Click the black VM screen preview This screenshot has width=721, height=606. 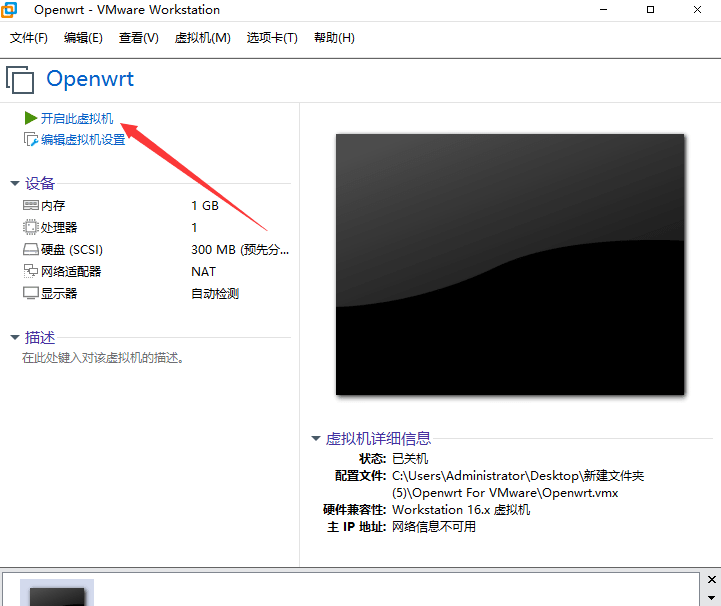pos(510,265)
